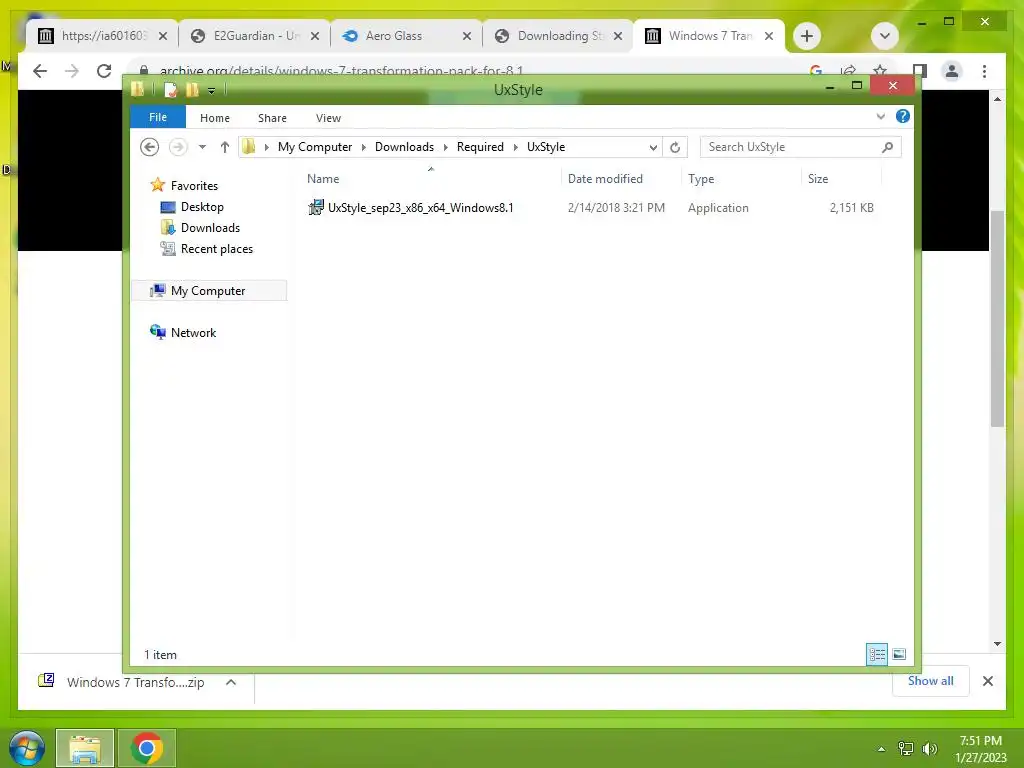Bookmark this page with the star icon
The width and height of the screenshot is (1024, 768).
click(880, 70)
